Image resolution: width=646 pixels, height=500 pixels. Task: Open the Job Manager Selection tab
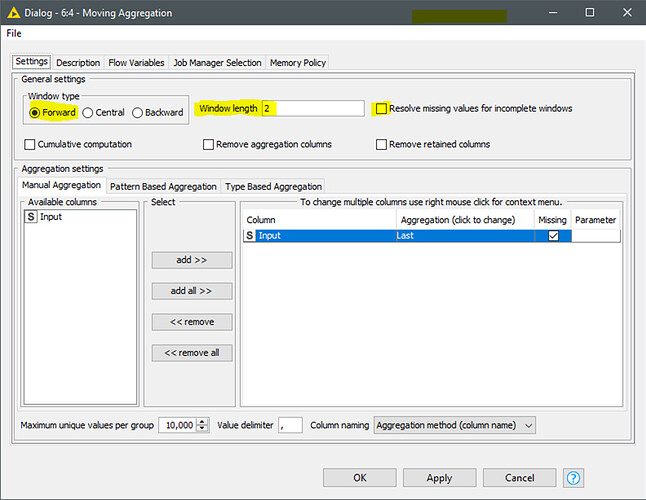[x=217, y=63]
